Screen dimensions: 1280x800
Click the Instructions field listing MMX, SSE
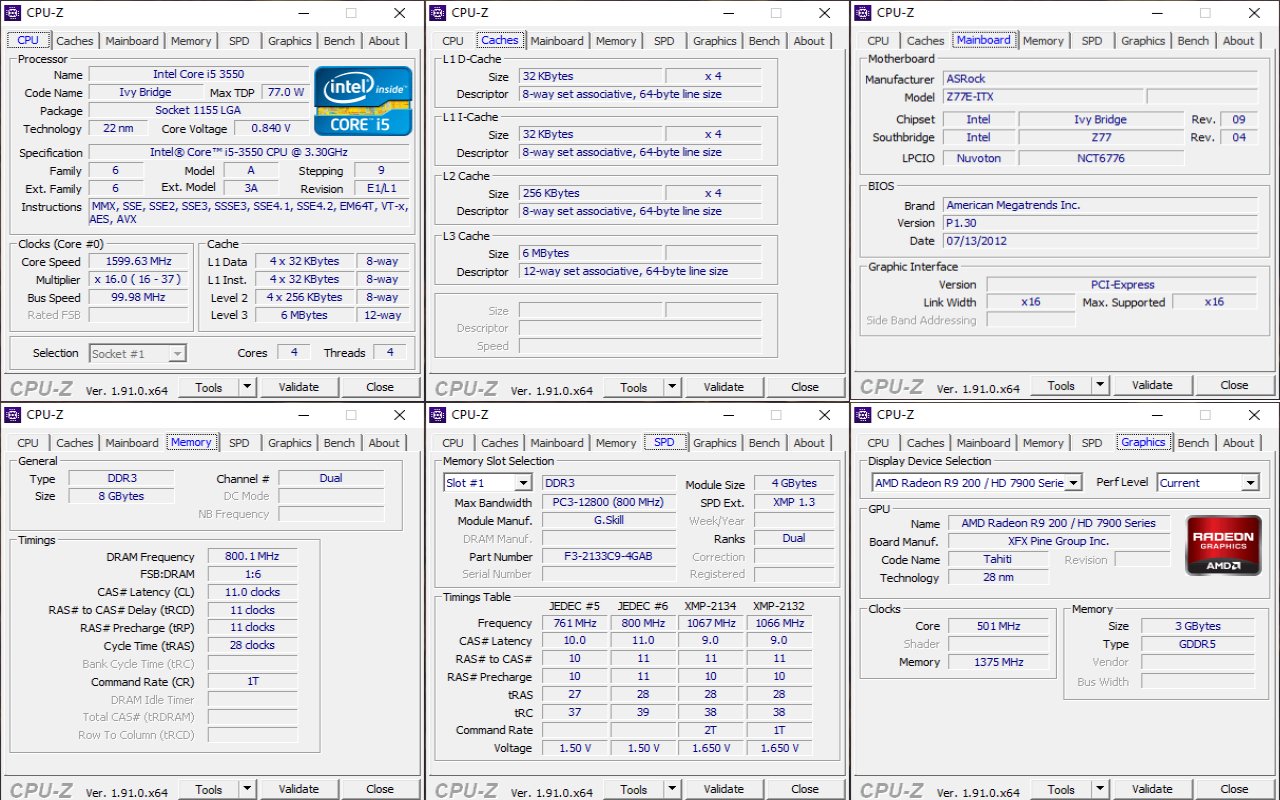(248, 213)
